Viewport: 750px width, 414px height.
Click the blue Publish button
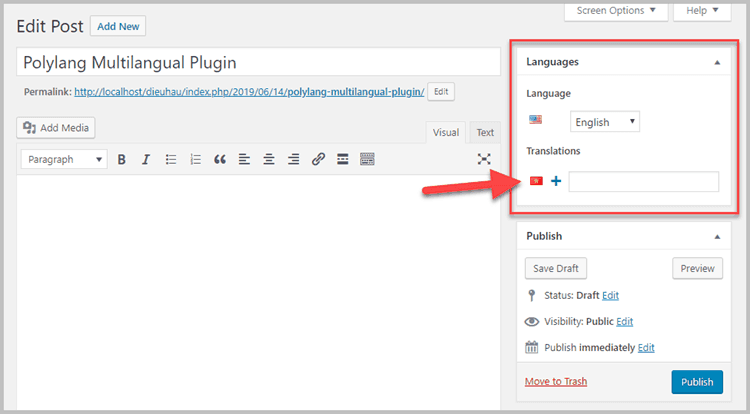pos(697,382)
